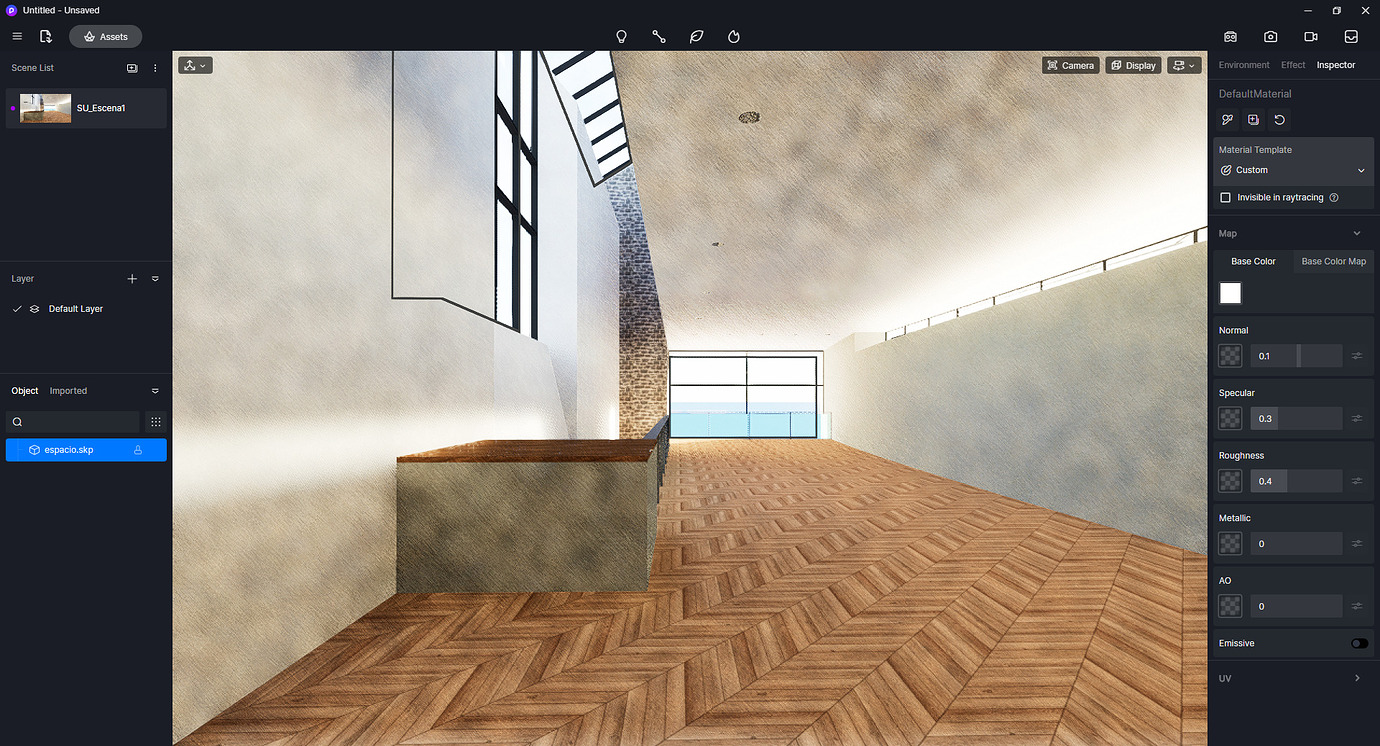Toggle the Emissive switch on
This screenshot has width=1380, height=746.
pos(1357,643)
